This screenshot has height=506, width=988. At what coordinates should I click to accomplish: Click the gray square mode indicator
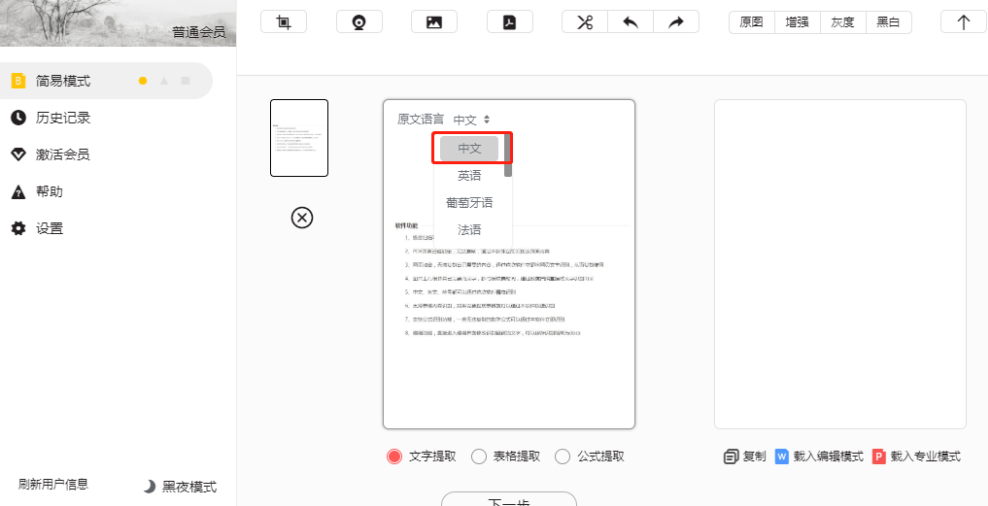pos(185,81)
